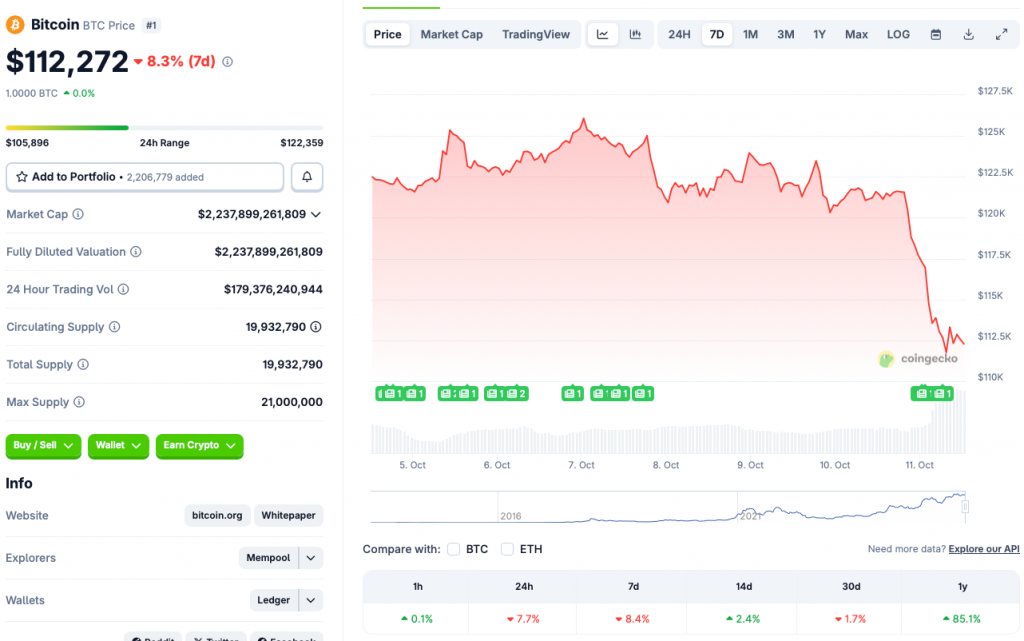The height and width of the screenshot is (641, 1024).
Task: Toggle LOG scale on the chart
Action: (x=897, y=33)
